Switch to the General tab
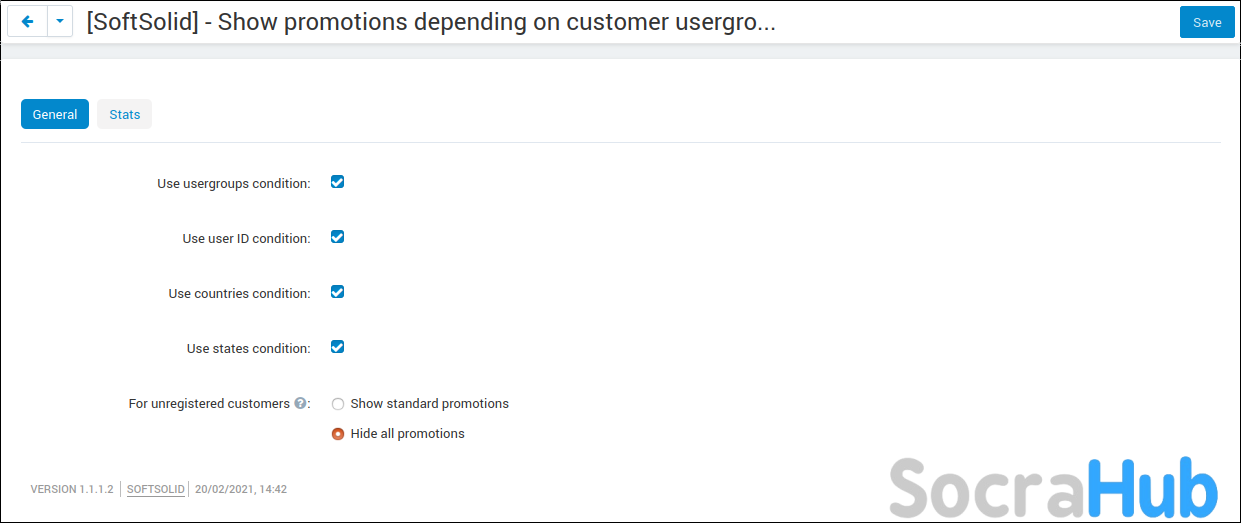The height and width of the screenshot is (523, 1241). 55,114
